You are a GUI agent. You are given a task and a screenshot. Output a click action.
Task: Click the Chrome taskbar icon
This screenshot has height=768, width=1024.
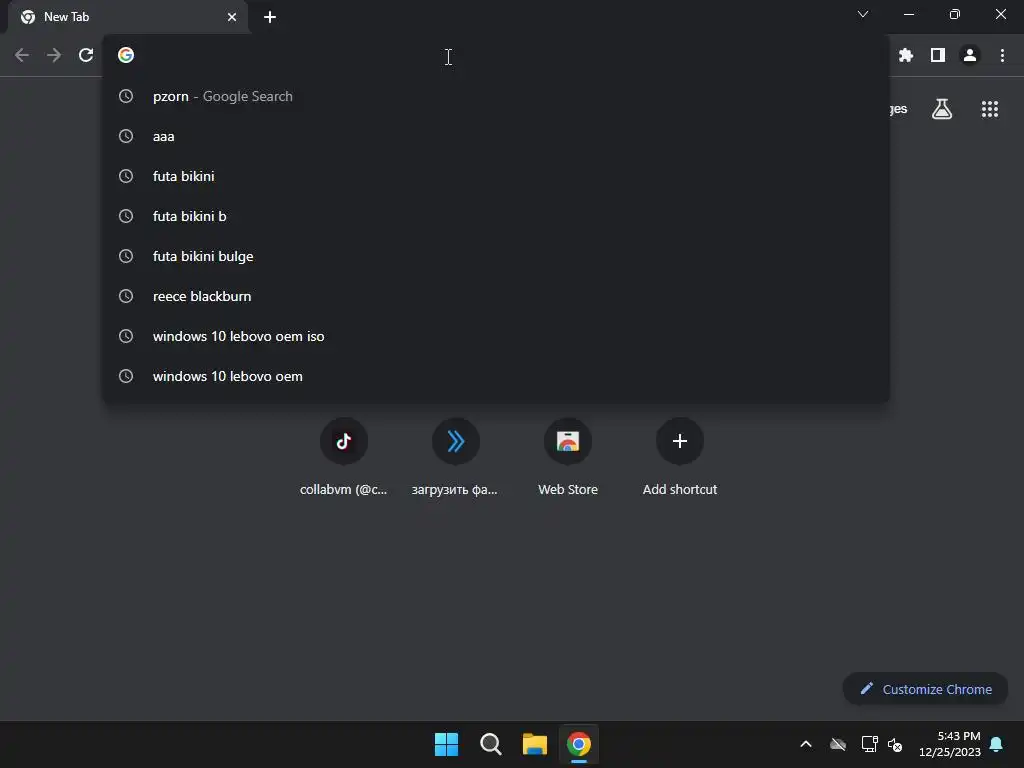pyautogui.click(x=579, y=744)
